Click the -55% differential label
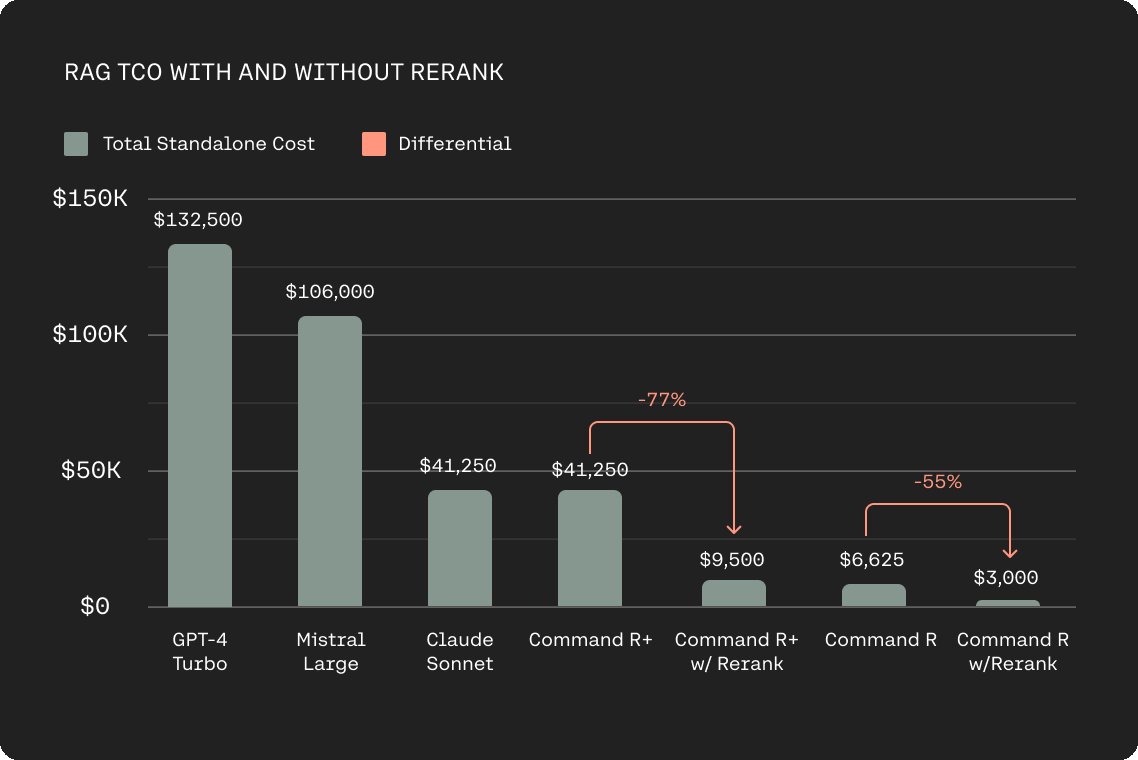 pyautogui.click(x=938, y=481)
